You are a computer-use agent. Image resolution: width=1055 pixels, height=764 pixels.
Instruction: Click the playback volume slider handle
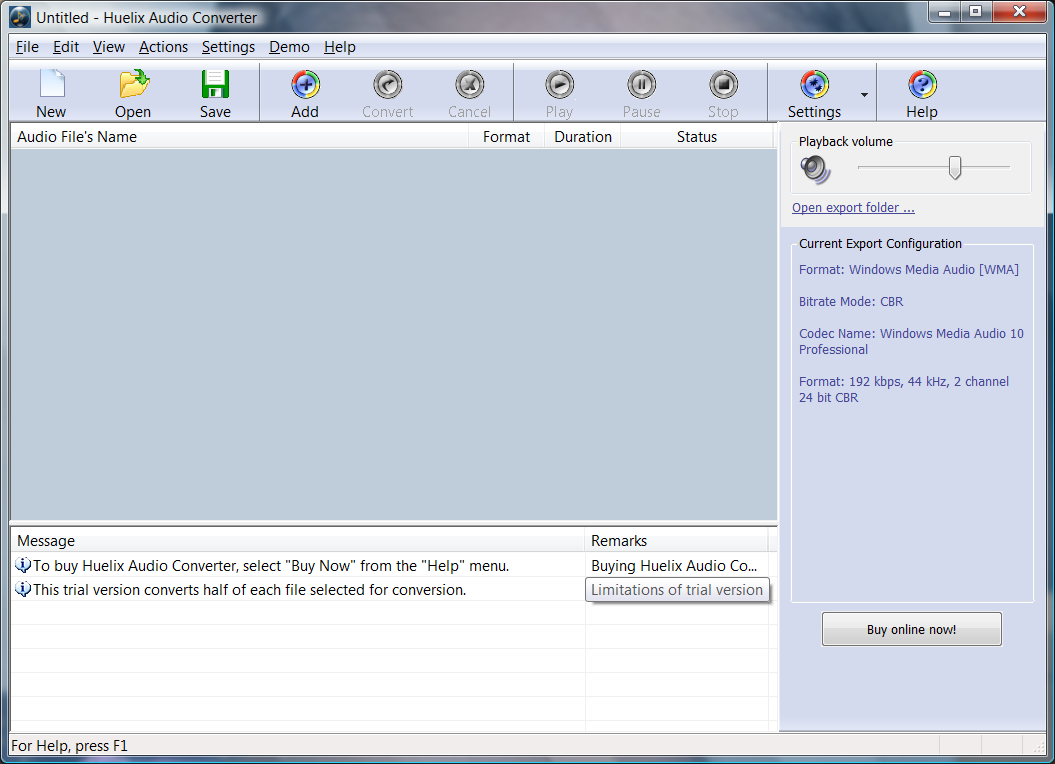point(955,167)
